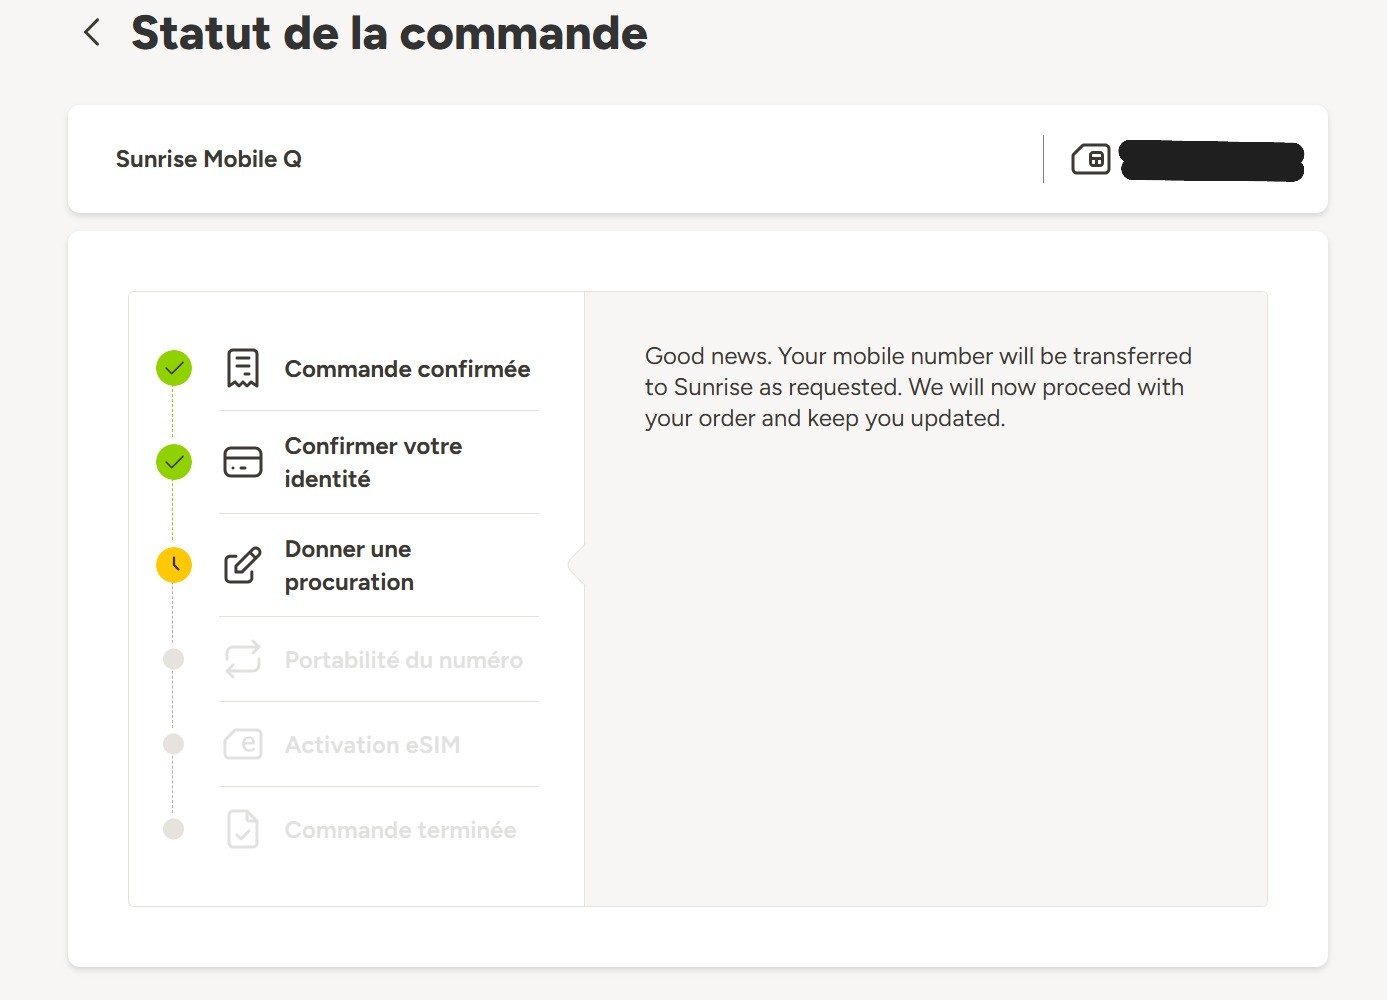1387x1000 pixels.
Task: Click grey status dot for Activation eSIM
Action: click(x=174, y=744)
